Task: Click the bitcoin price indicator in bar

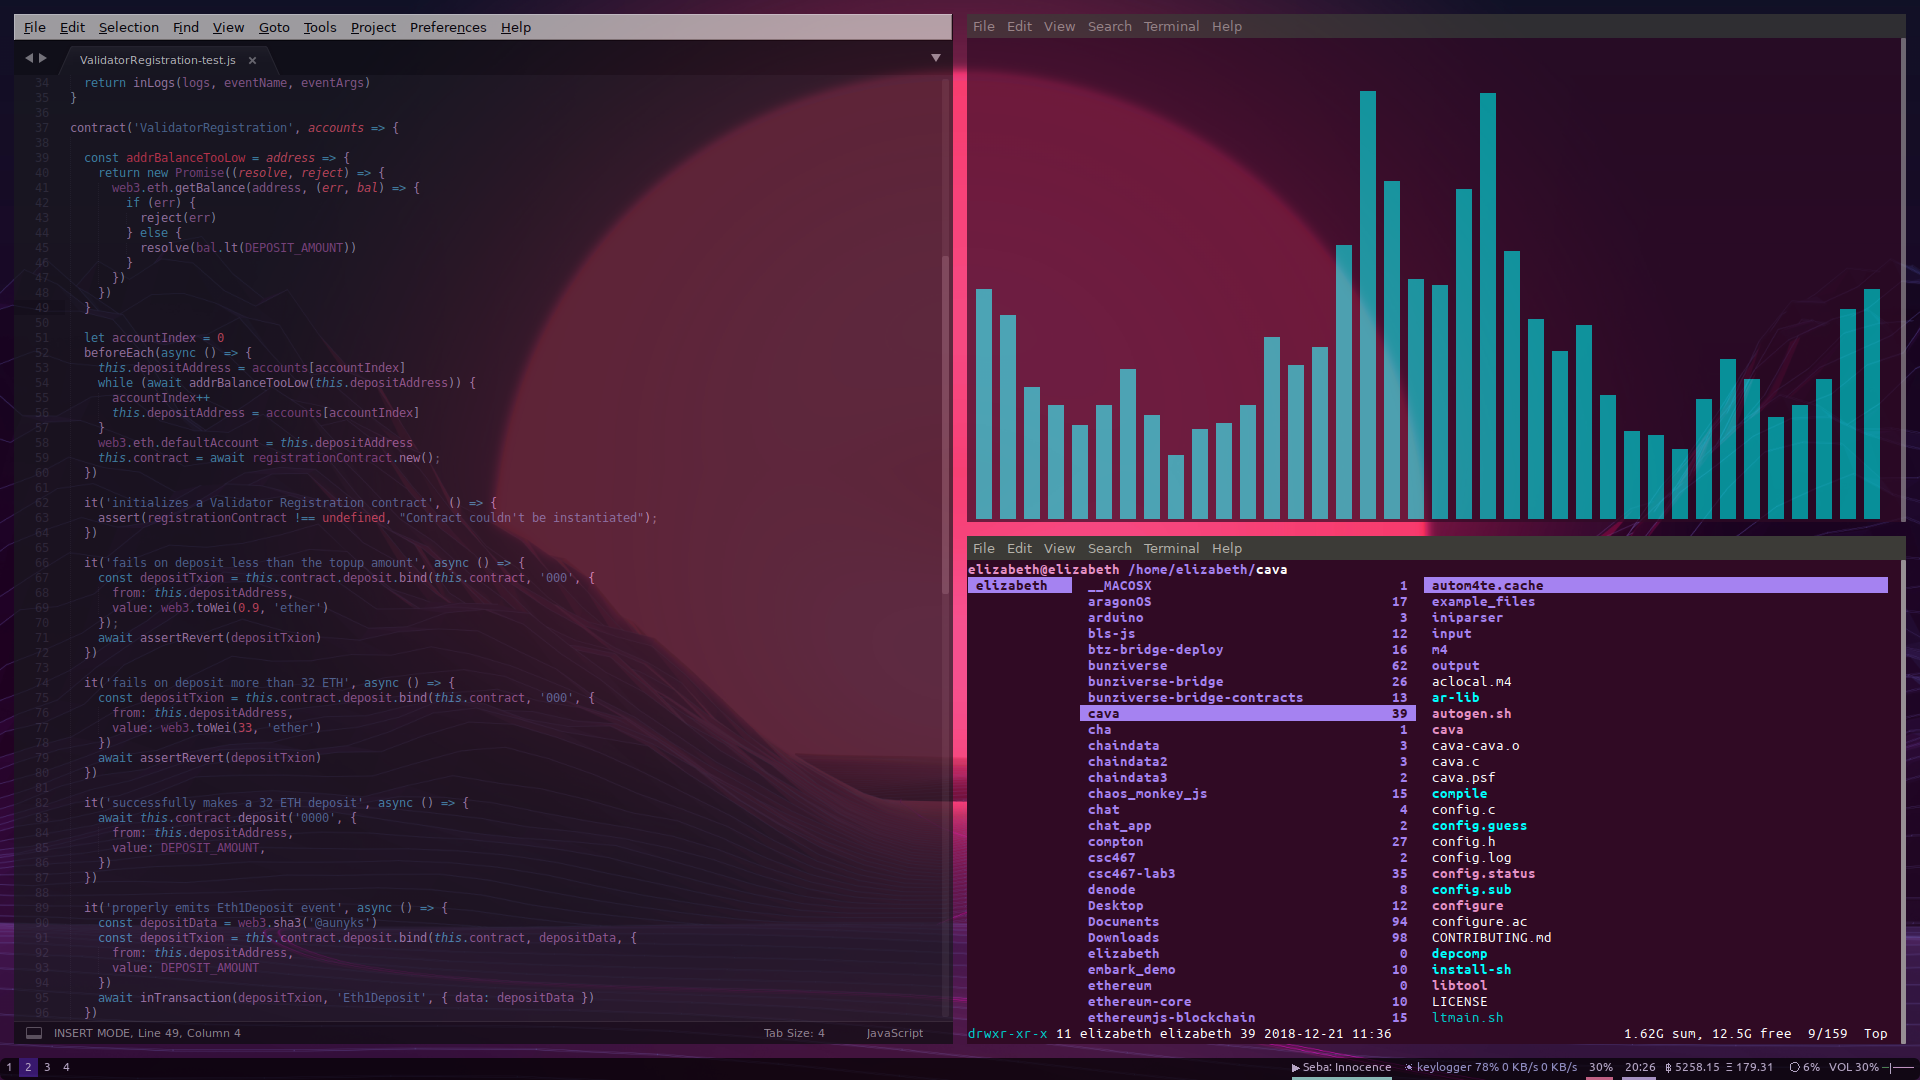Action: [1690, 1067]
